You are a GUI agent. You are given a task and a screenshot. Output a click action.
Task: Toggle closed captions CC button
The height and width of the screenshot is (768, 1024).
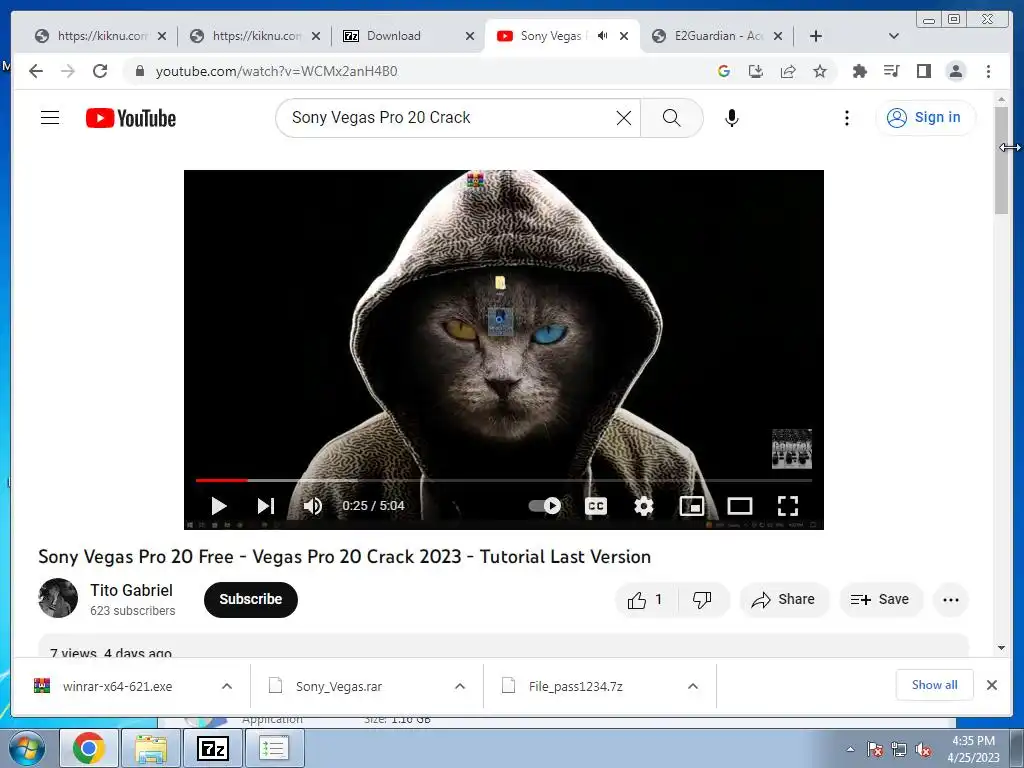[x=596, y=505]
